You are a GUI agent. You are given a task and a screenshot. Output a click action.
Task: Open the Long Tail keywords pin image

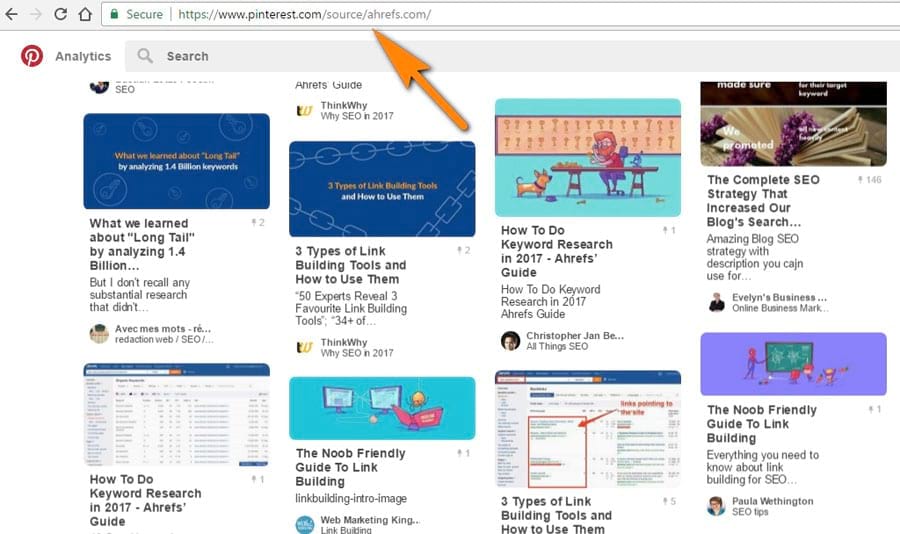pos(176,161)
